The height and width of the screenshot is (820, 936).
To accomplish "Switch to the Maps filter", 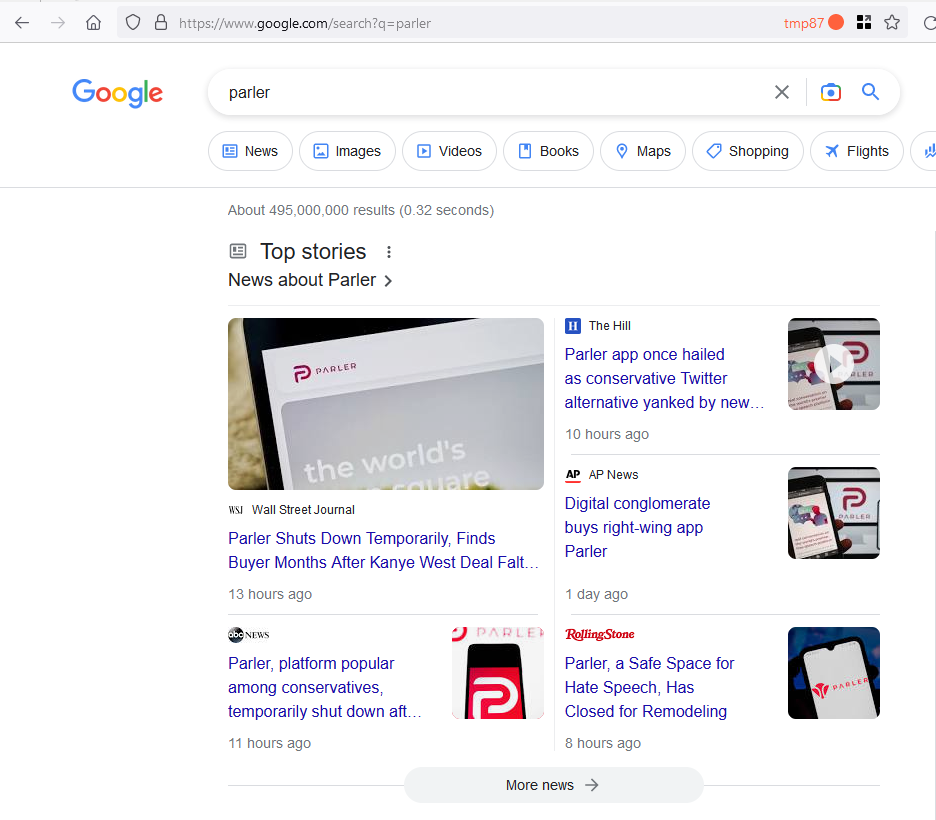I will [x=643, y=151].
